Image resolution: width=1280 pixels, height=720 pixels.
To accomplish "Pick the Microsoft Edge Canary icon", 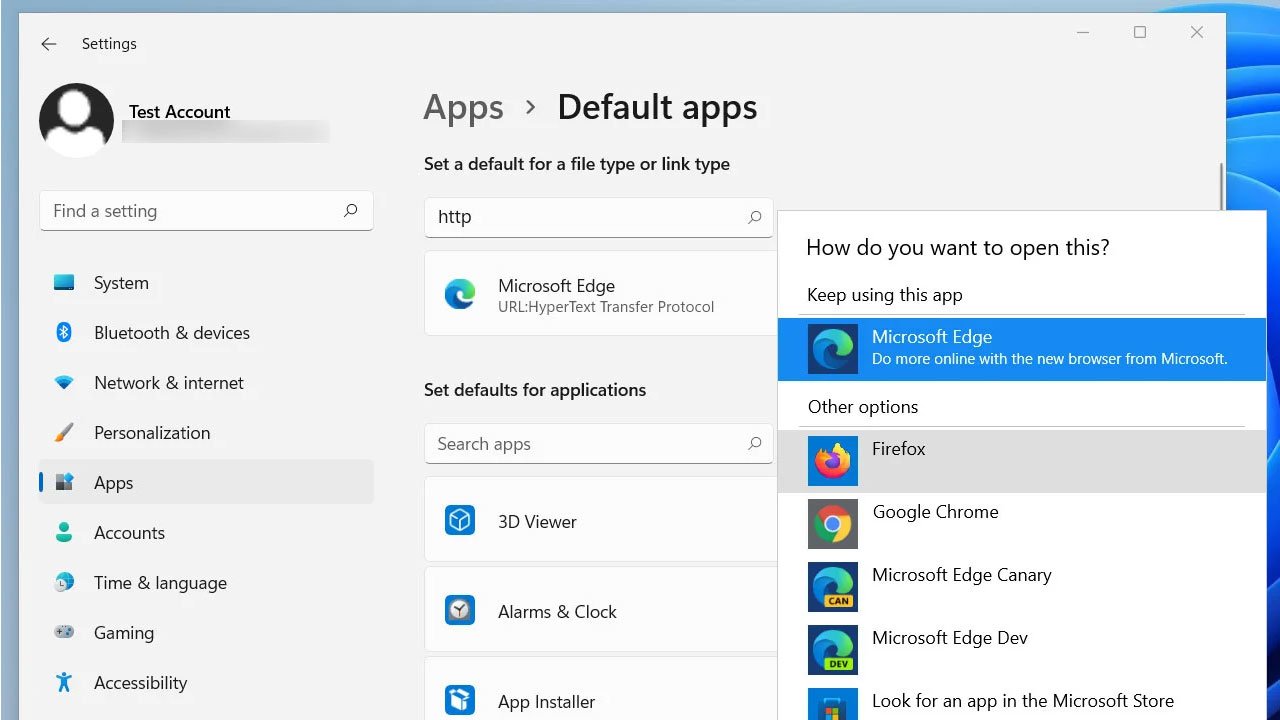I will [x=832, y=587].
